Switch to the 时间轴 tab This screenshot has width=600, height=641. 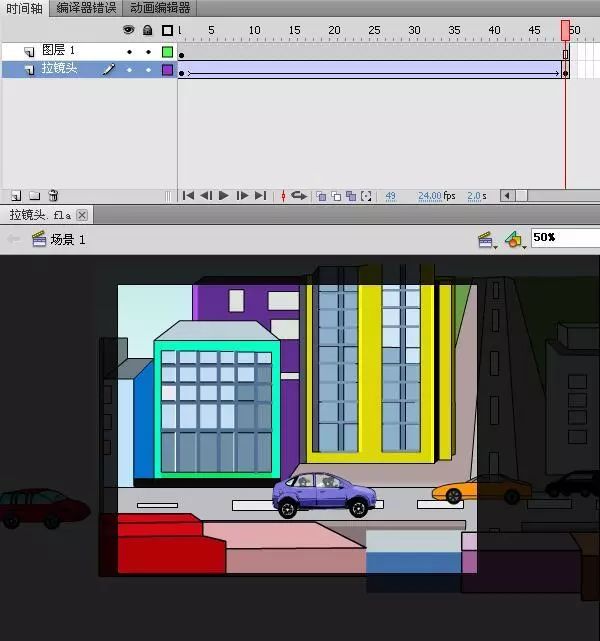tap(24, 8)
